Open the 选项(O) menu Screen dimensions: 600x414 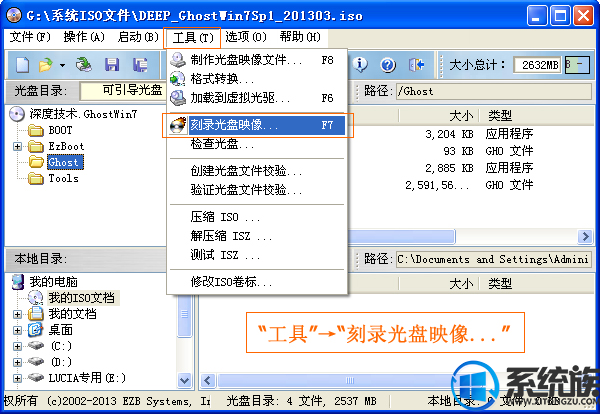coord(246,37)
